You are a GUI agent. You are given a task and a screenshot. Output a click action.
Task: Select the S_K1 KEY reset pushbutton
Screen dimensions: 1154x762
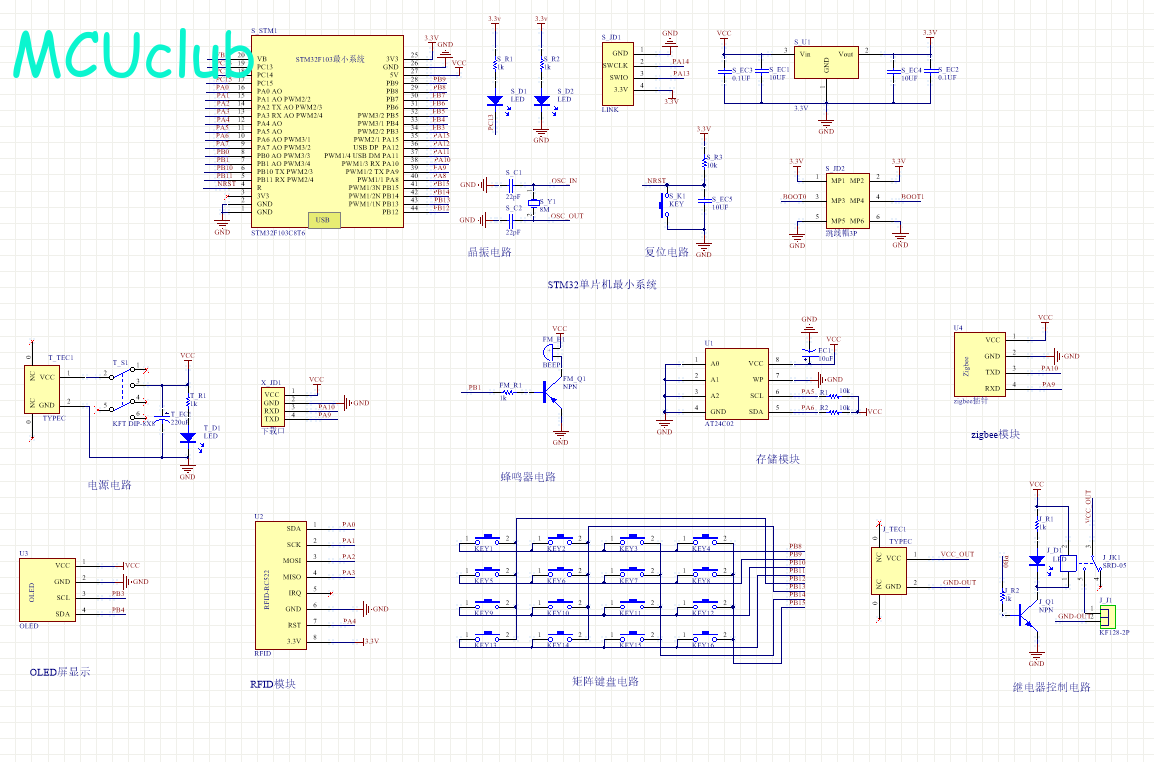coord(665,205)
